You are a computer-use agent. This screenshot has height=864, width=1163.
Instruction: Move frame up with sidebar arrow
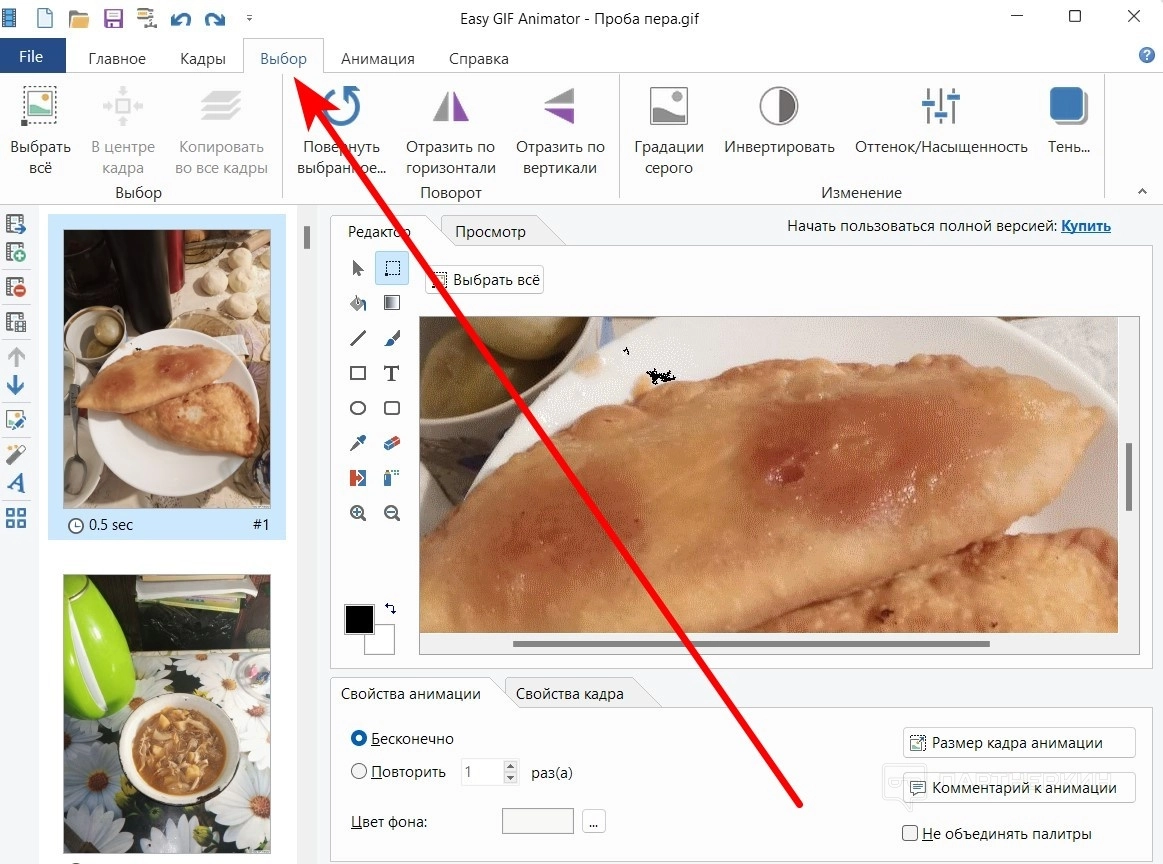pyautogui.click(x=16, y=357)
